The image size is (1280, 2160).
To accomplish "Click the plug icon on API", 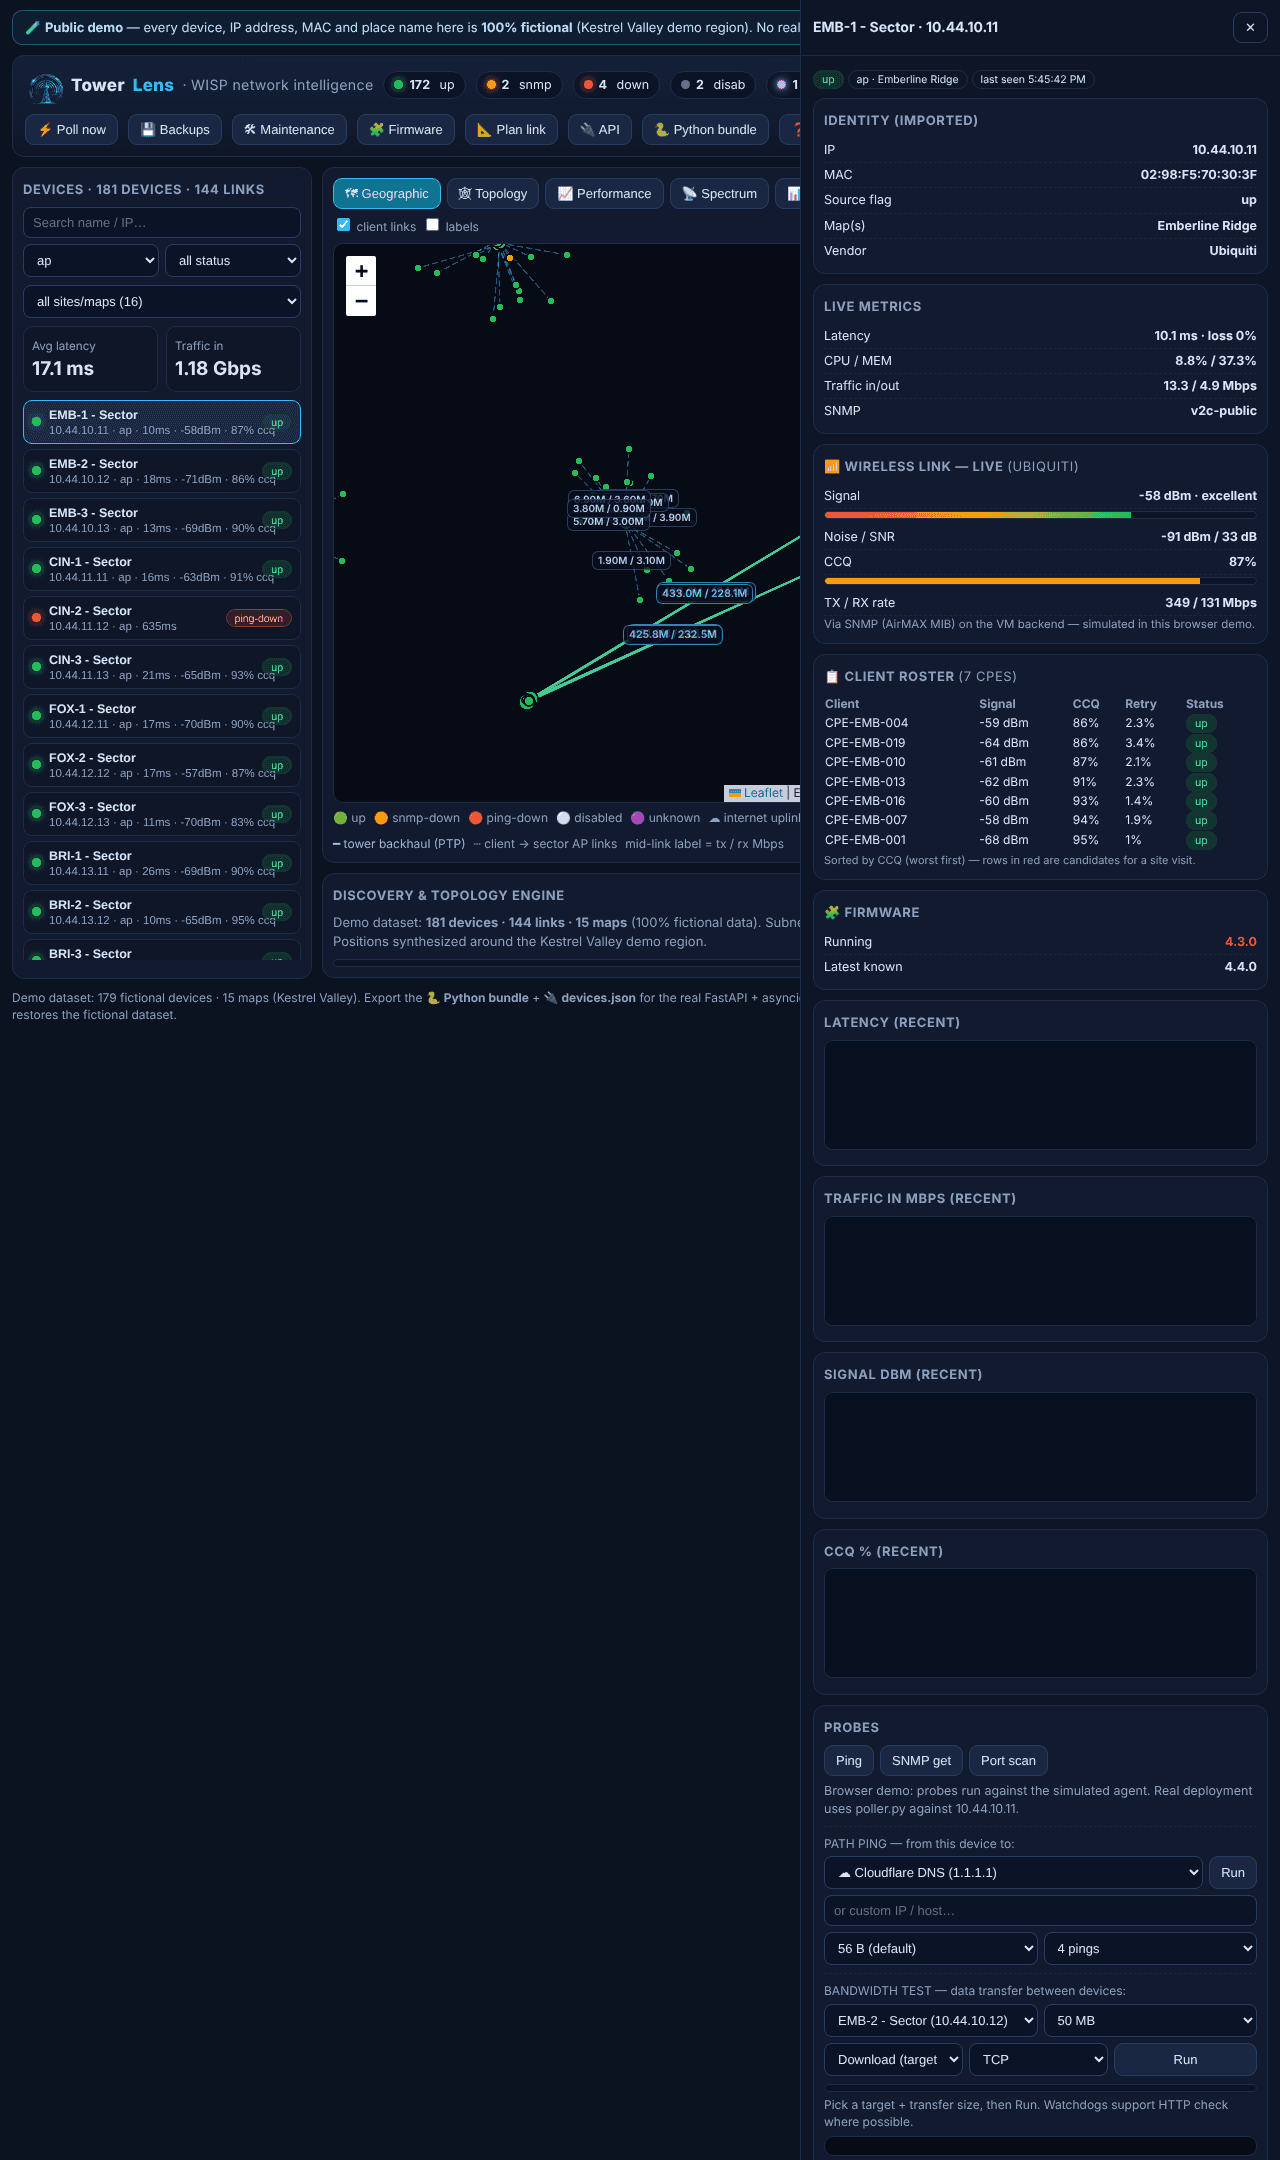I will pos(587,130).
